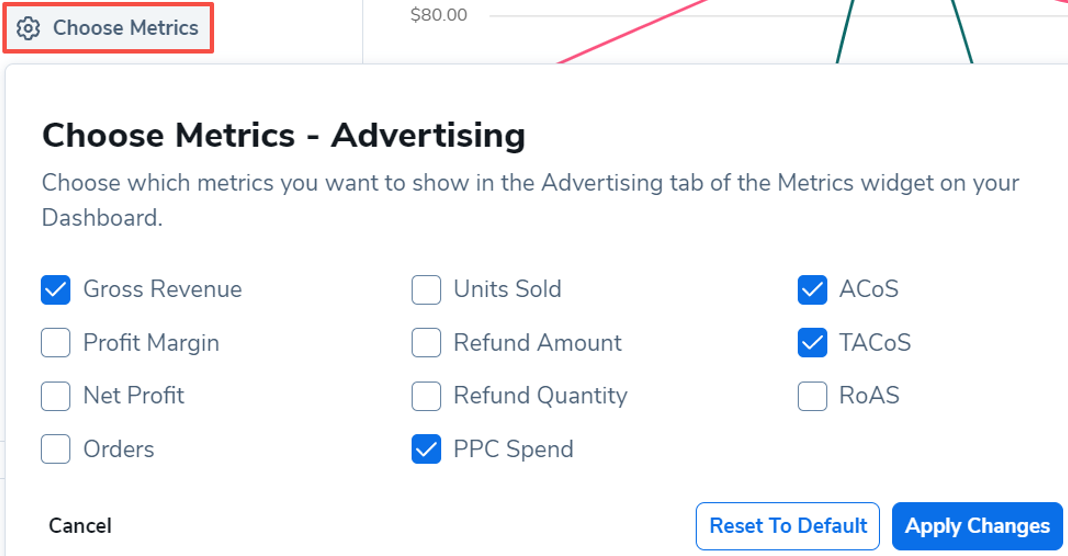Uncheck the ACoS metric
Image resolution: width=1068 pixels, height=556 pixels.
813,290
